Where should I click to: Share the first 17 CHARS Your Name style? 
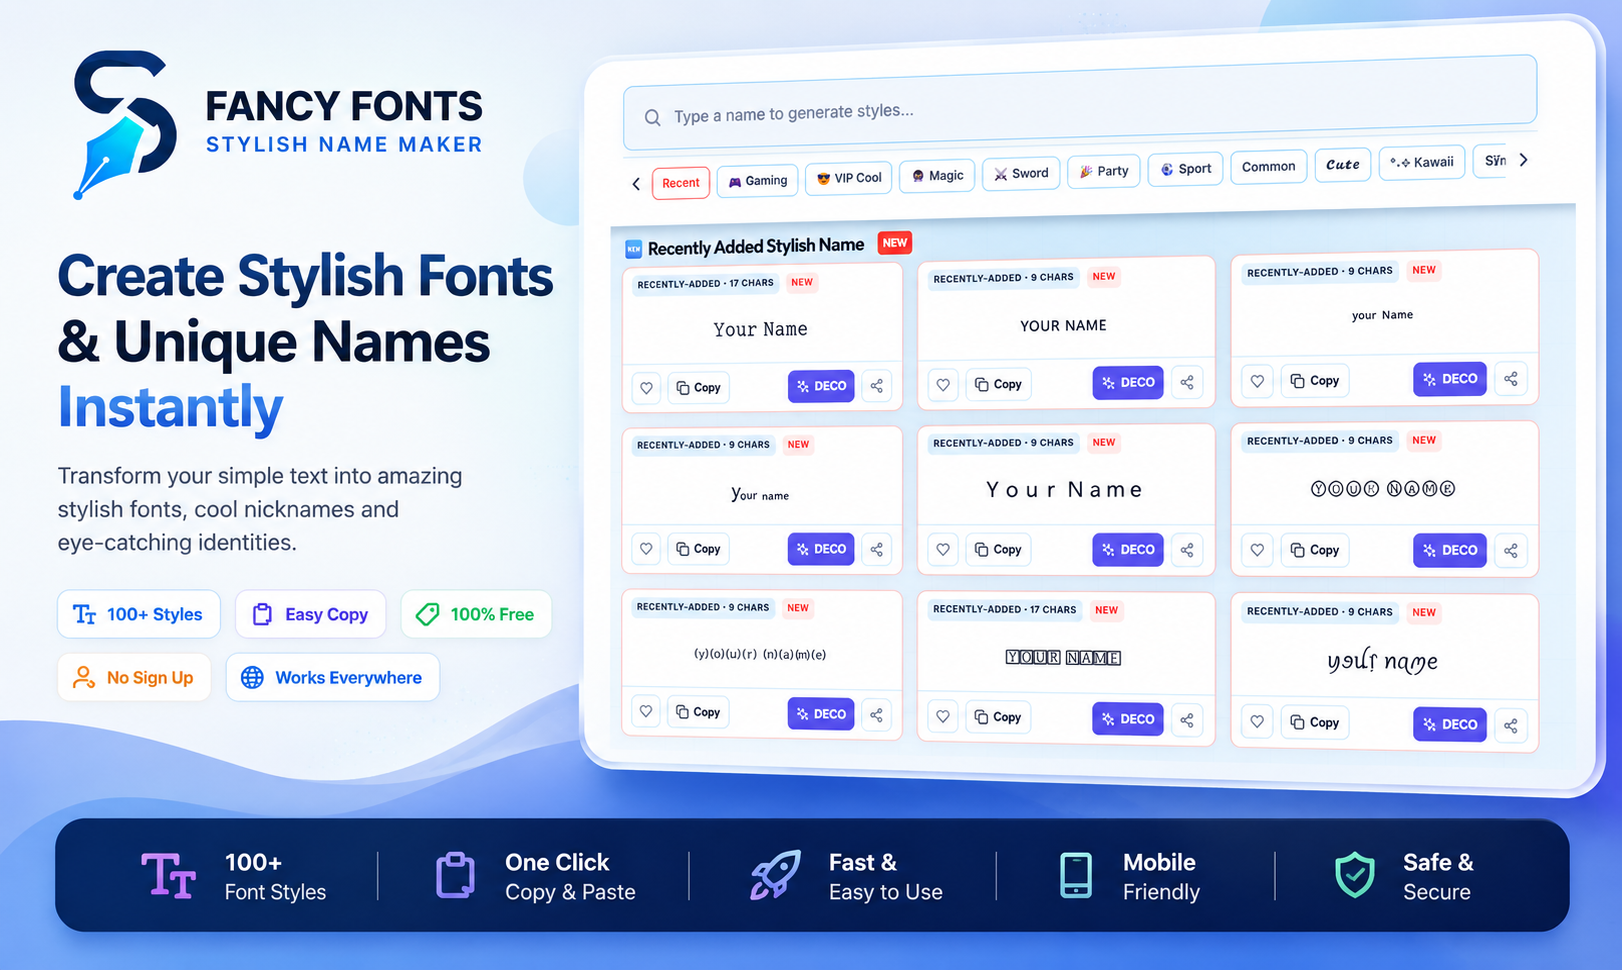click(876, 385)
